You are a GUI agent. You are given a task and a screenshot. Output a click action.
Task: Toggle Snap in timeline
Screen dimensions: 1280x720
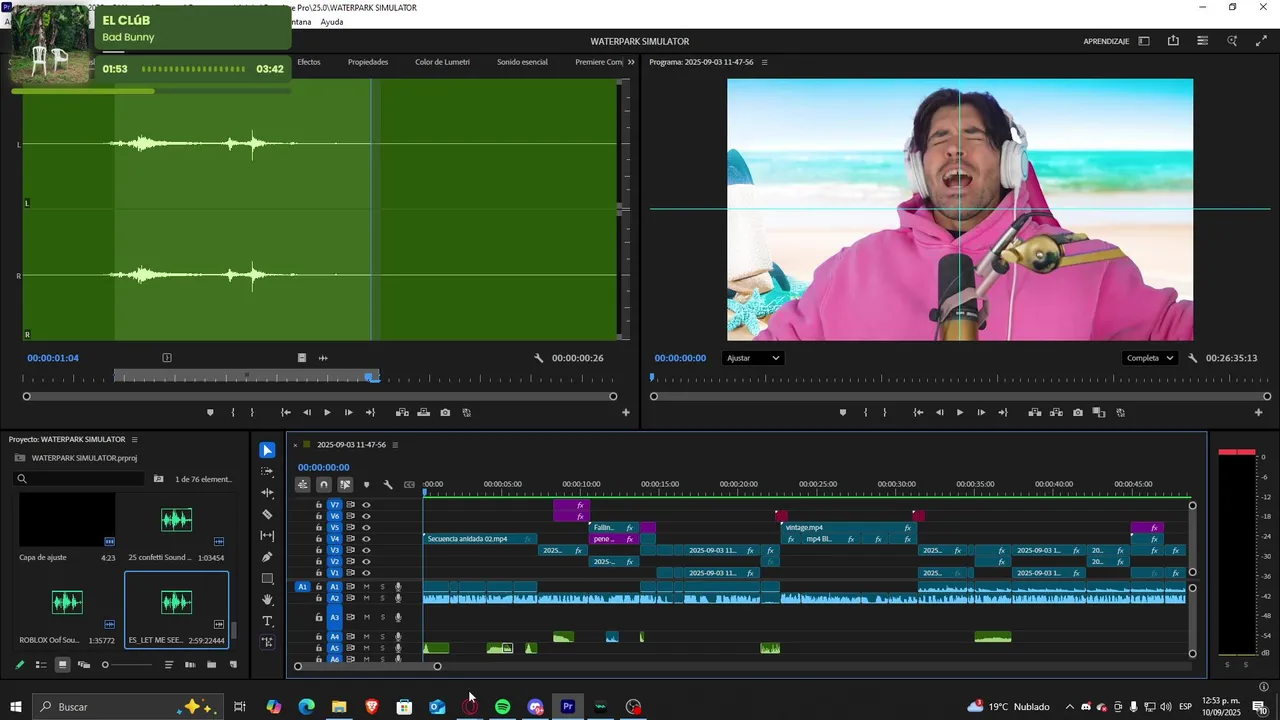(323, 485)
